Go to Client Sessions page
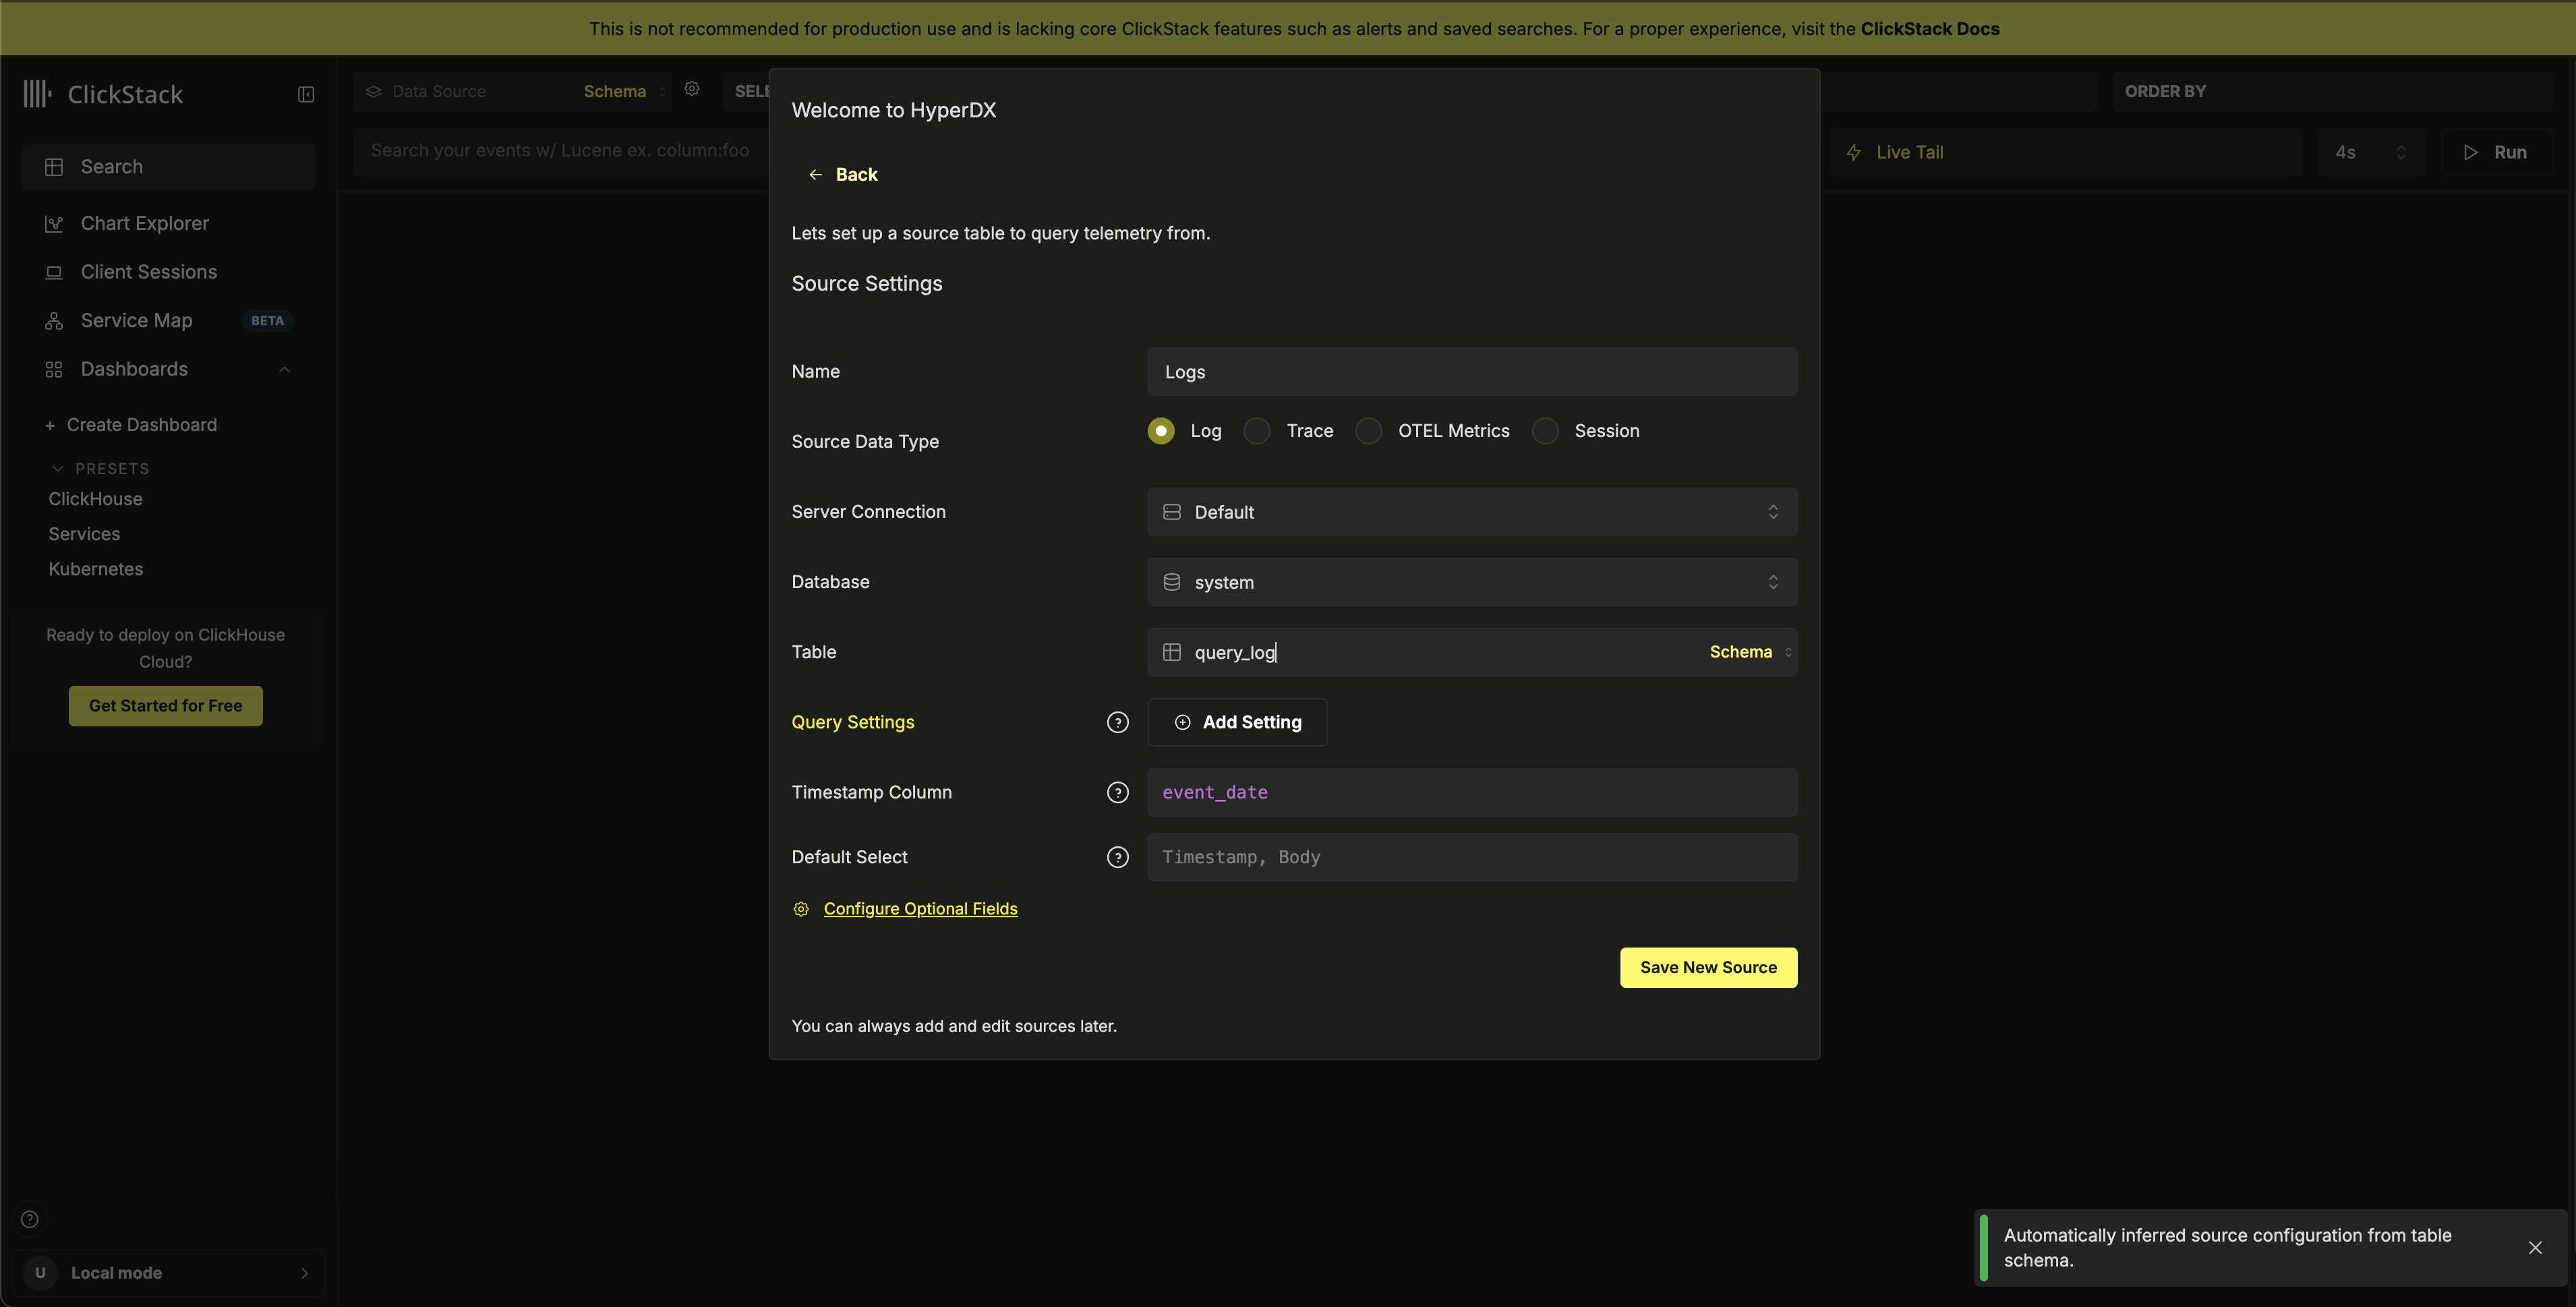Viewport: 2576px width, 1307px height. pos(148,272)
